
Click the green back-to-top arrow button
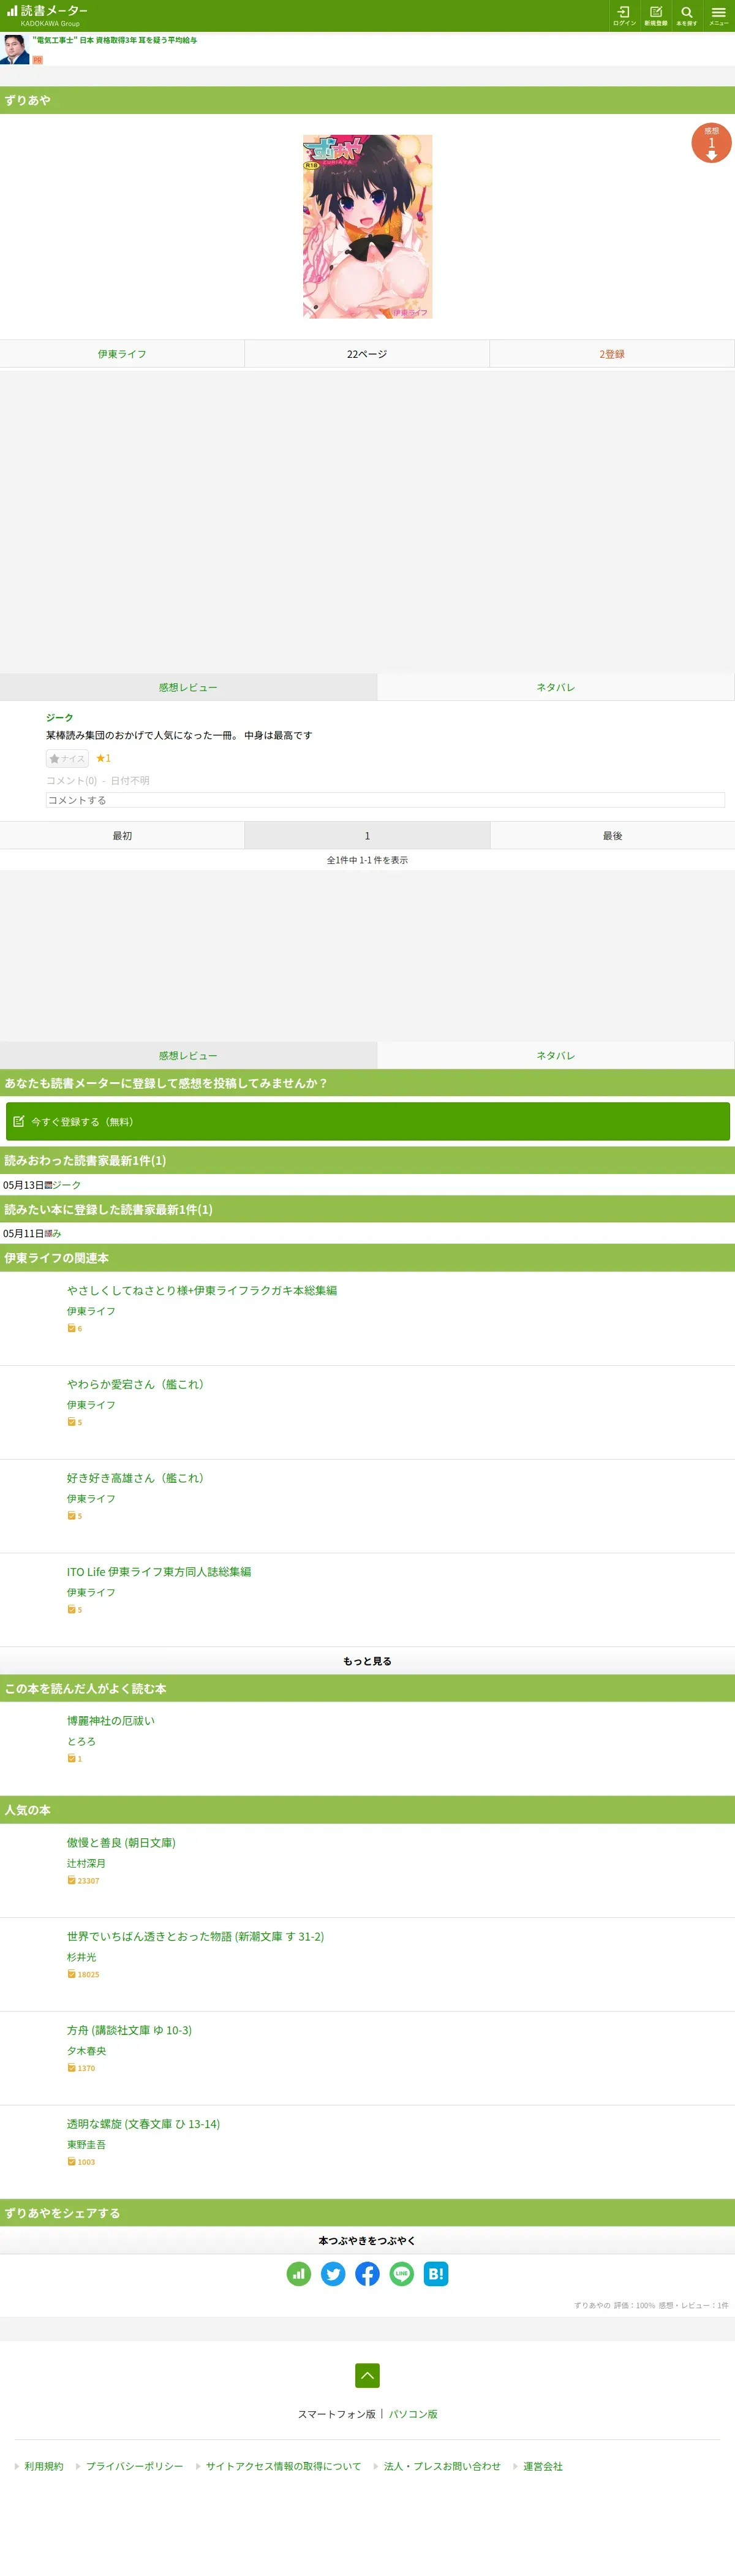coord(367,2375)
